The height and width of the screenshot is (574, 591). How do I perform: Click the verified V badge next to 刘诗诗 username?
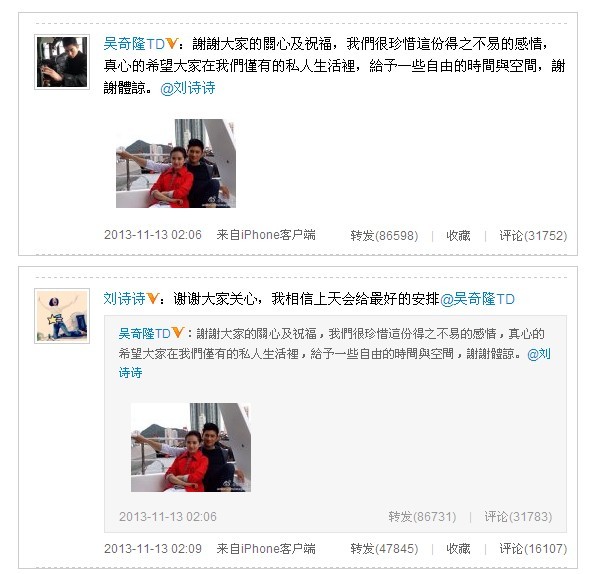pyautogui.click(x=152, y=298)
